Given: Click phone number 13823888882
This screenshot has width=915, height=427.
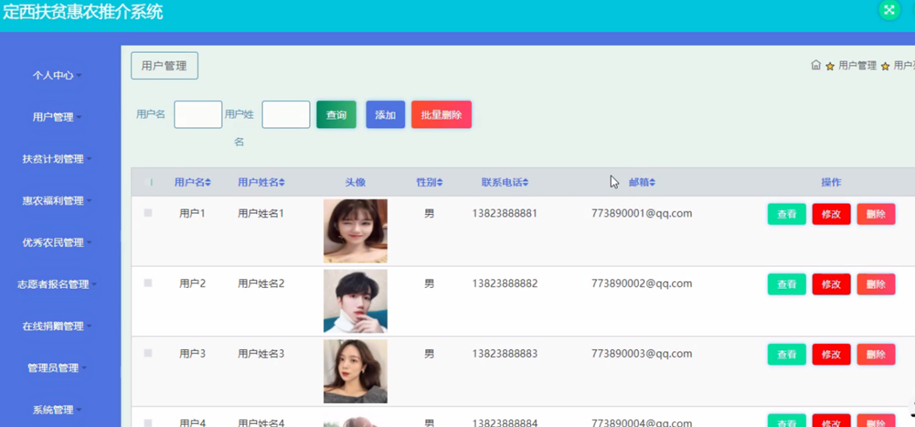Looking at the screenshot, I should [x=505, y=284].
